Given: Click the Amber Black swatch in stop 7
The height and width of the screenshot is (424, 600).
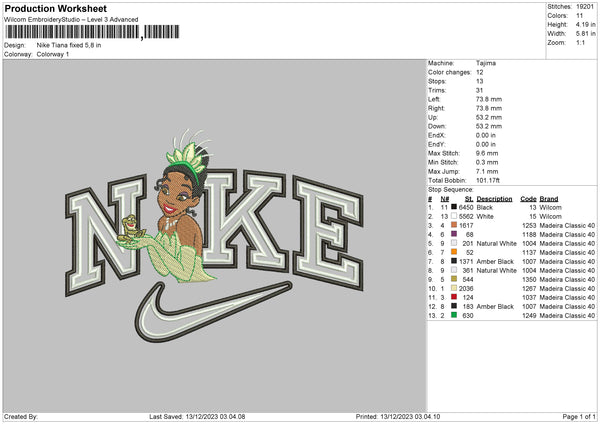Looking at the screenshot, I should (454, 261).
